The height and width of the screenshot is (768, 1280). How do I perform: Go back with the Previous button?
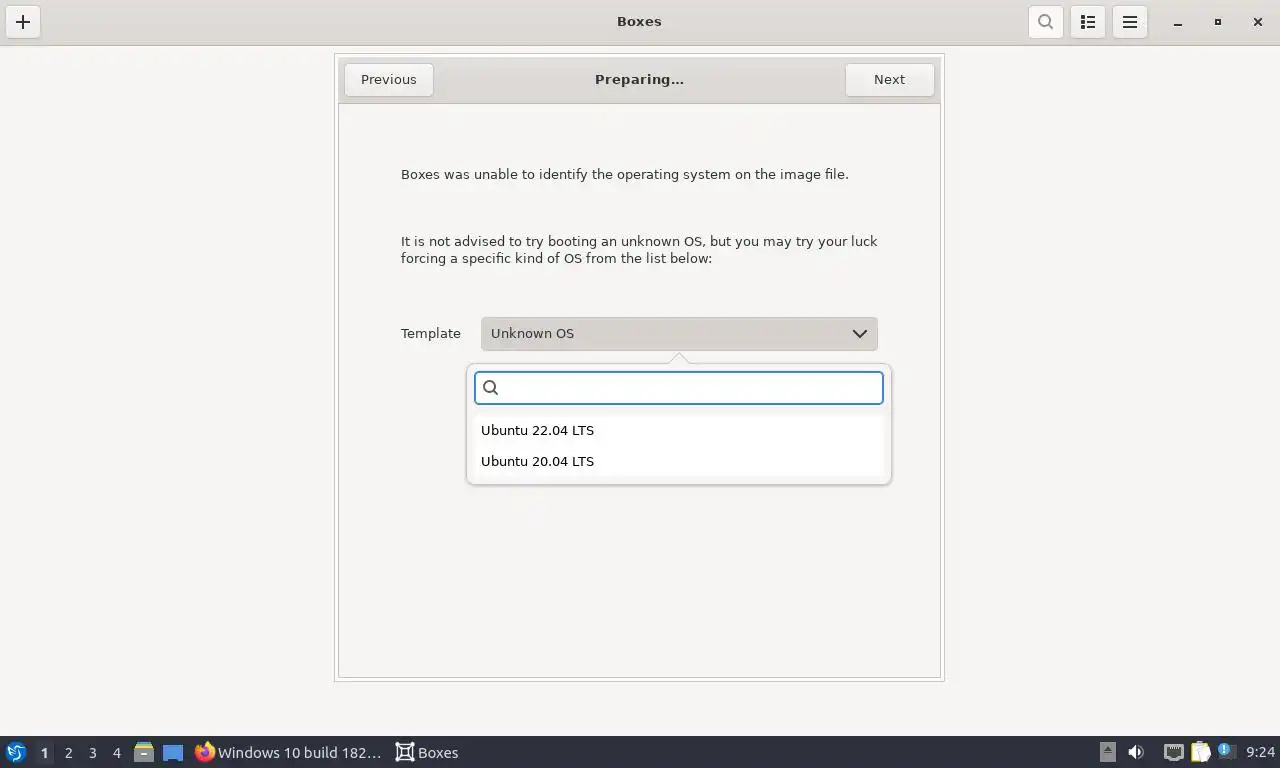point(389,80)
